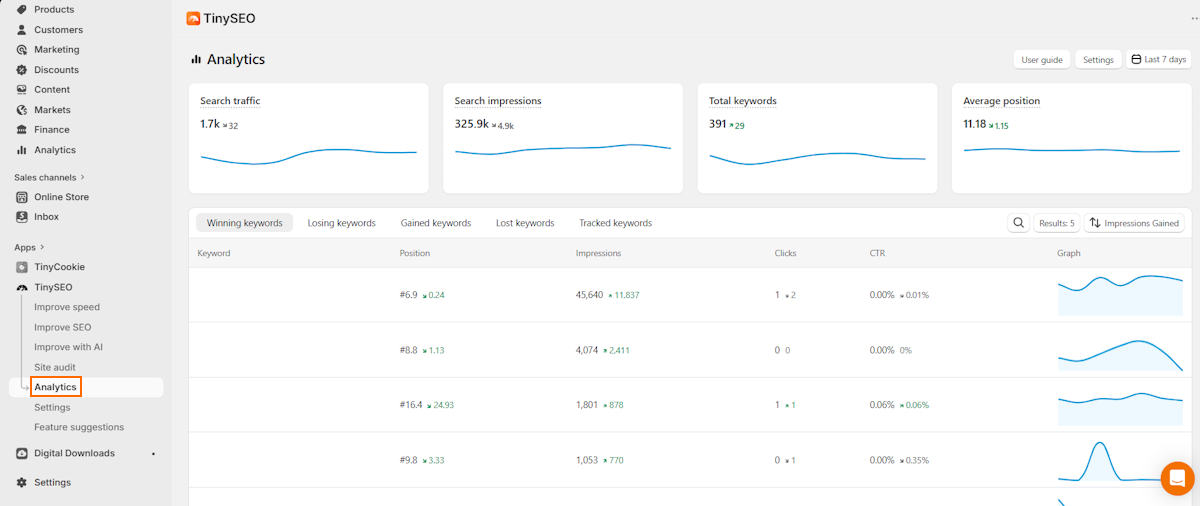Viewport: 1200px width, 506px height.
Task: Click the main Analytics bar chart icon
Action: pos(22,150)
